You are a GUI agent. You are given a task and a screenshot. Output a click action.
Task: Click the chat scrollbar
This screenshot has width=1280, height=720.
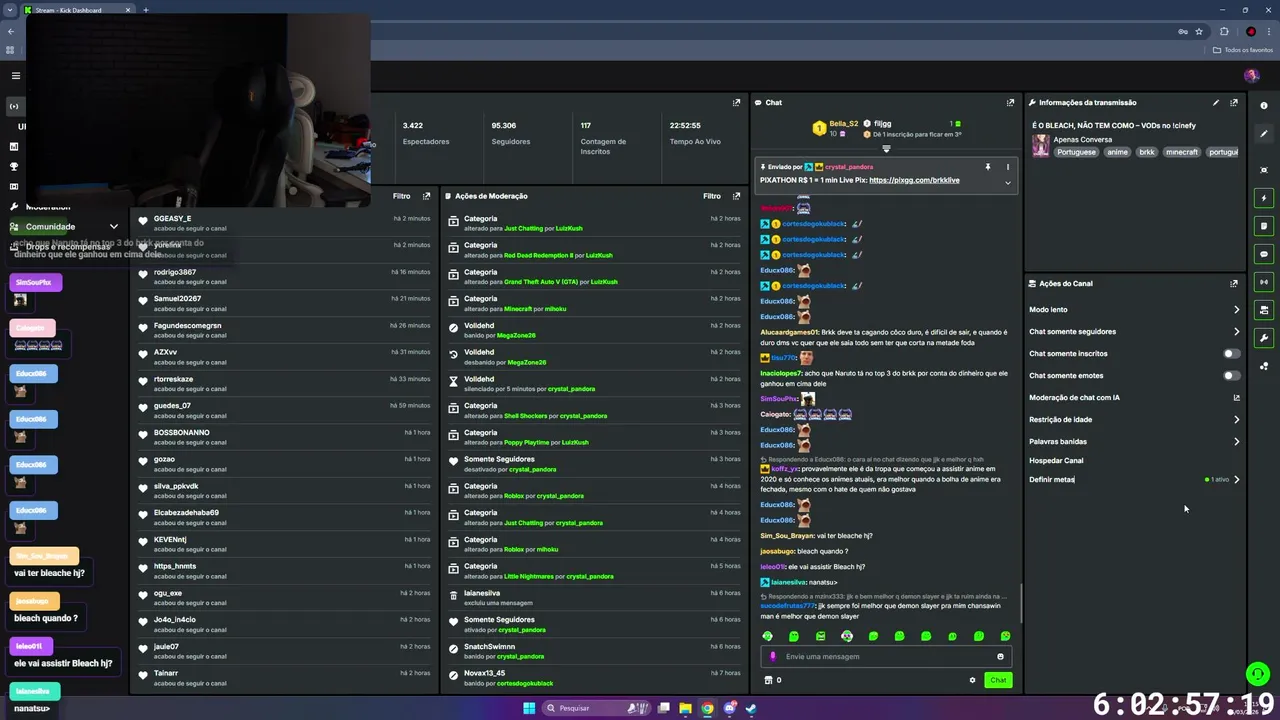pyautogui.click(x=1020, y=602)
